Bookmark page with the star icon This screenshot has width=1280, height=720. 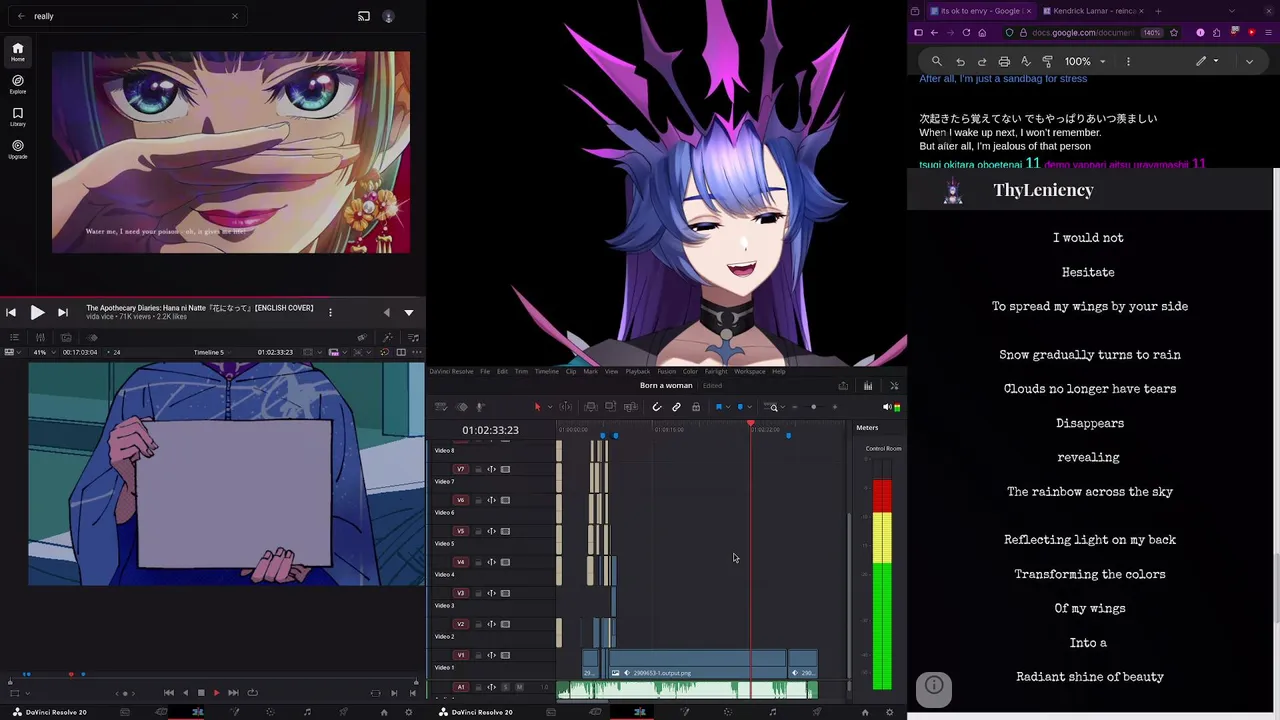tap(1174, 33)
